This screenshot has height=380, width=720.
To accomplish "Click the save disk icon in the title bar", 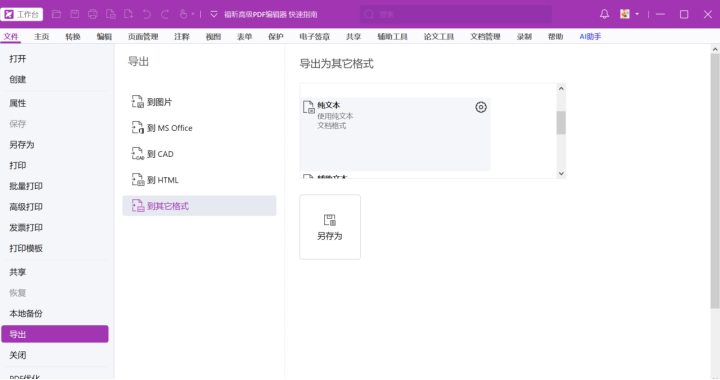I will [74, 14].
